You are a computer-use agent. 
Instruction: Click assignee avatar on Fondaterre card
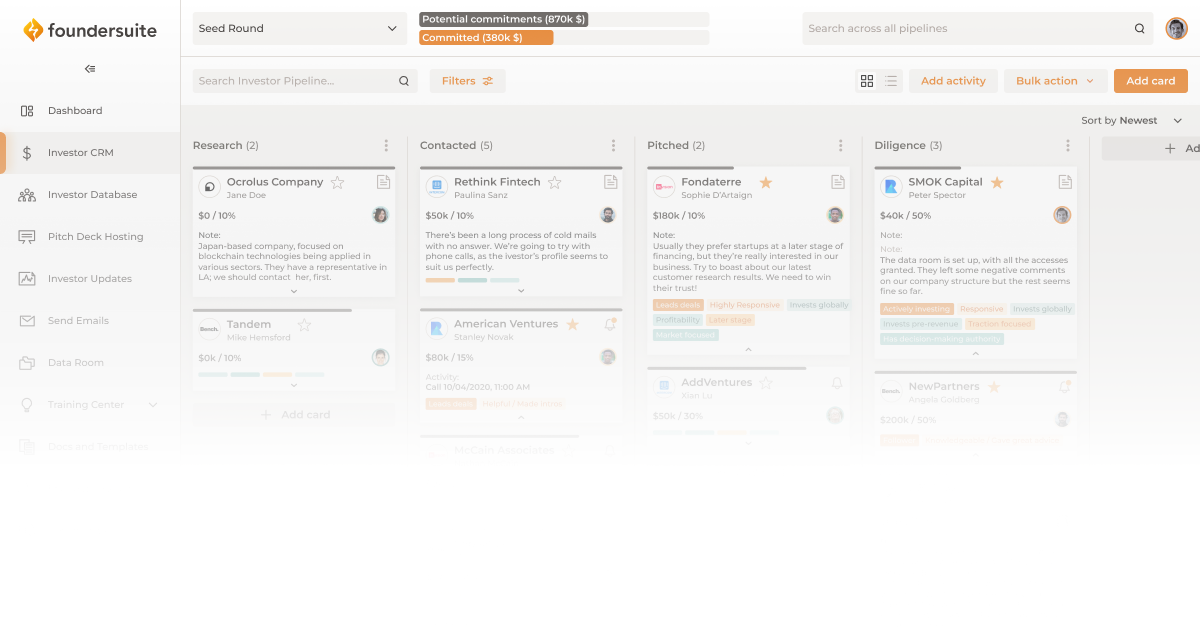pyautogui.click(x=836, y=215)
